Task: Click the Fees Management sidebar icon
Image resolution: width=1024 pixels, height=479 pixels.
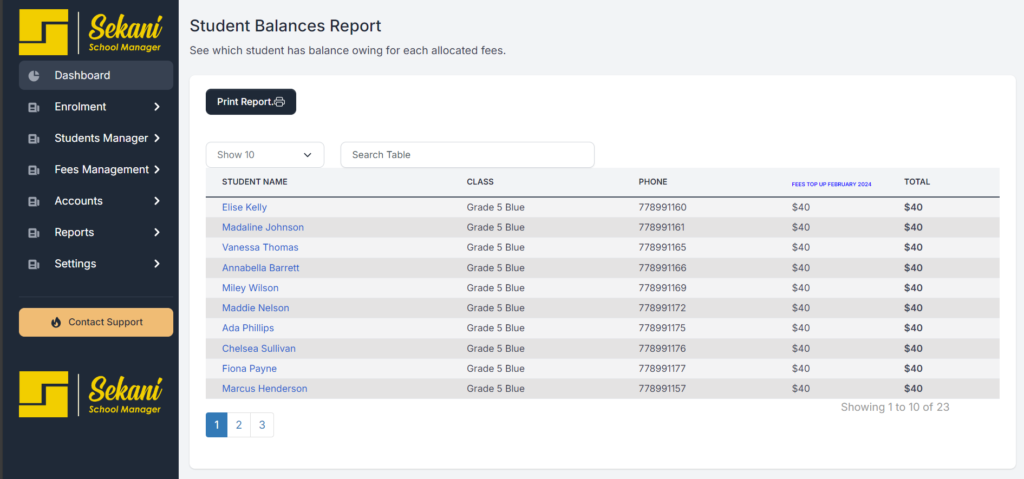Action: [x=34, y=170]
